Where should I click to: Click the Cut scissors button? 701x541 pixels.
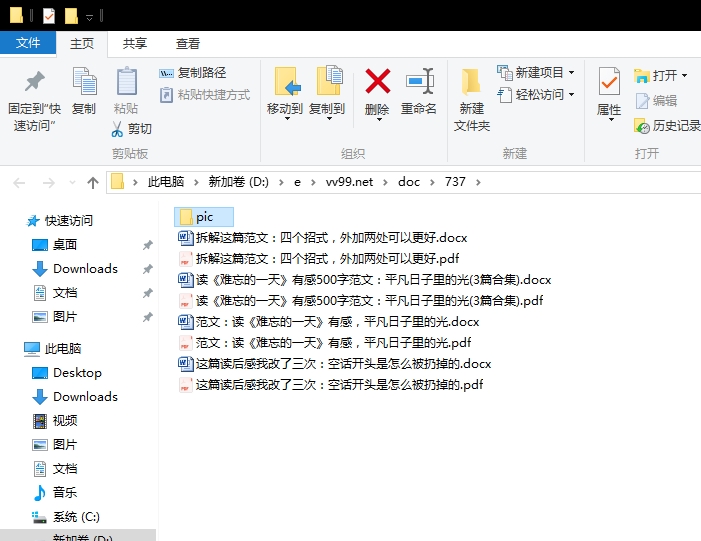[x=131, y=129]
